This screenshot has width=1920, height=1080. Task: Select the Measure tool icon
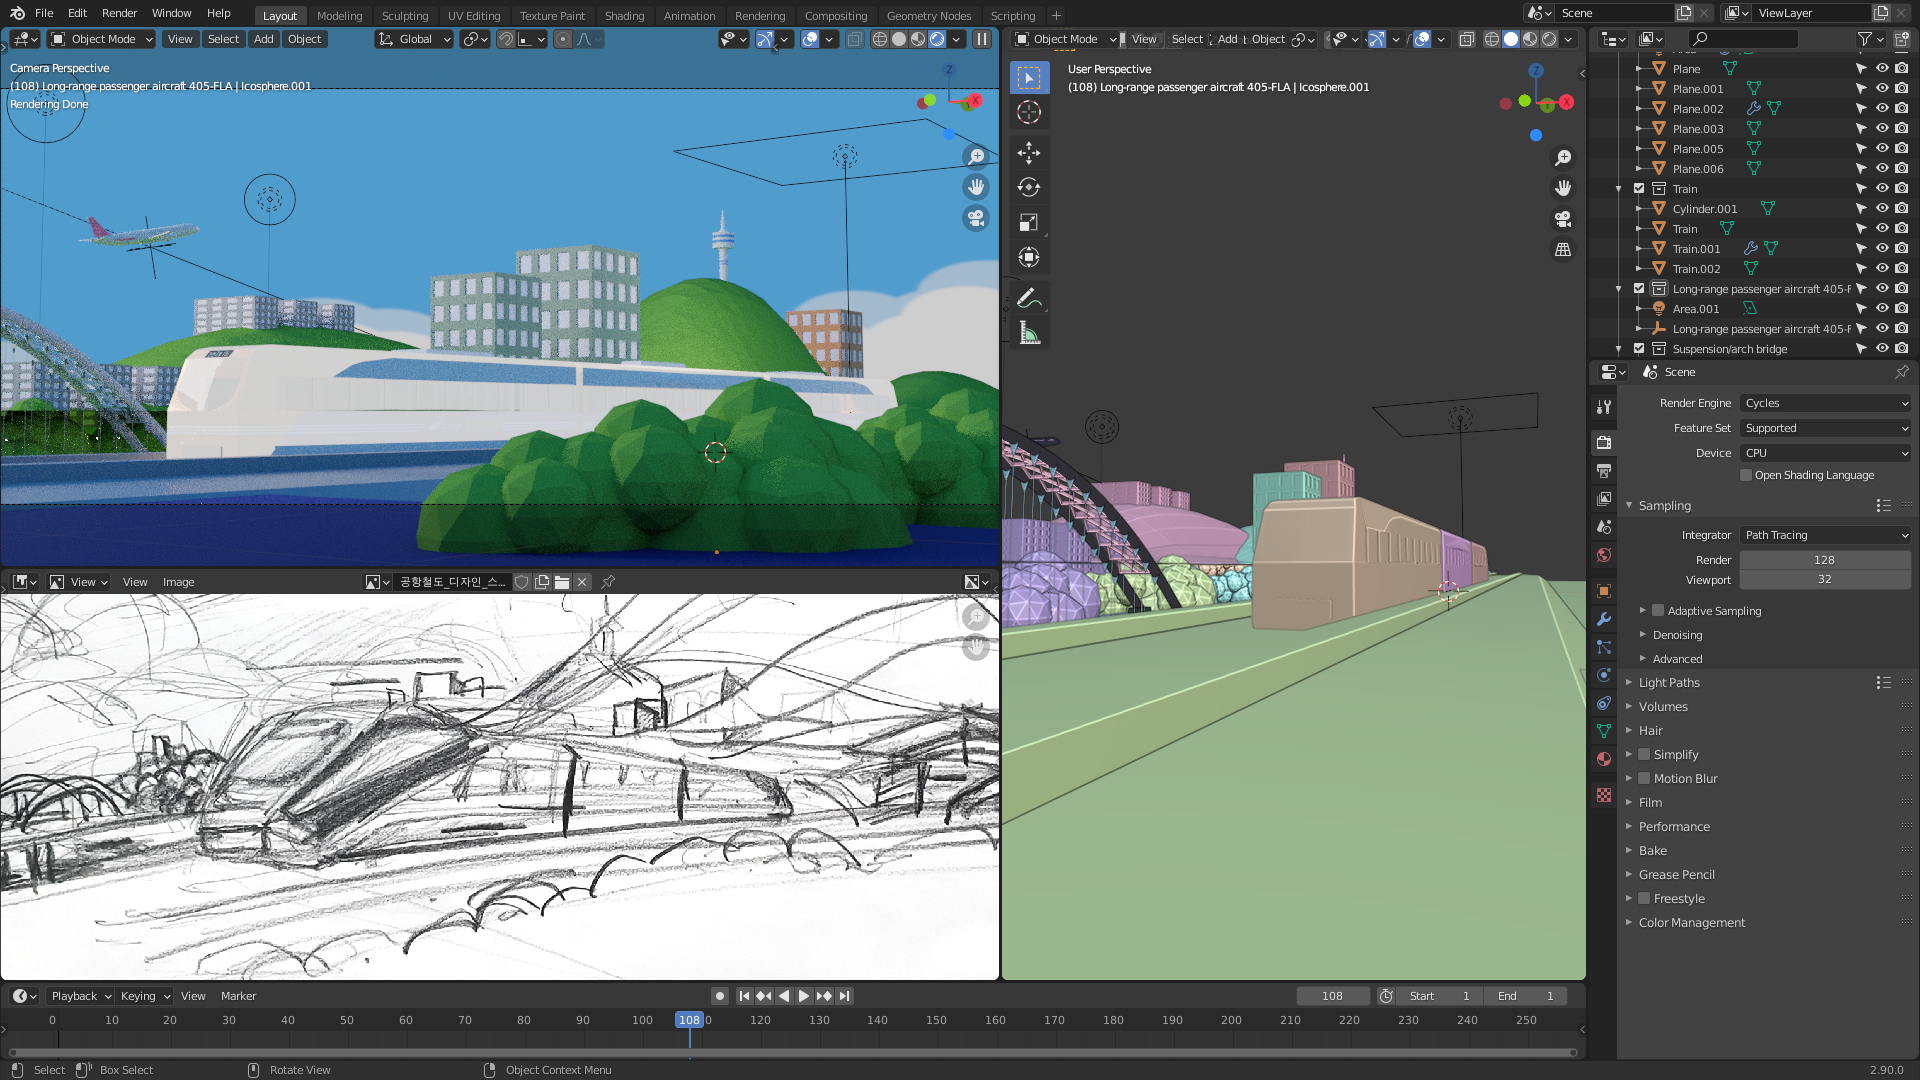(x=1029, y=333)
